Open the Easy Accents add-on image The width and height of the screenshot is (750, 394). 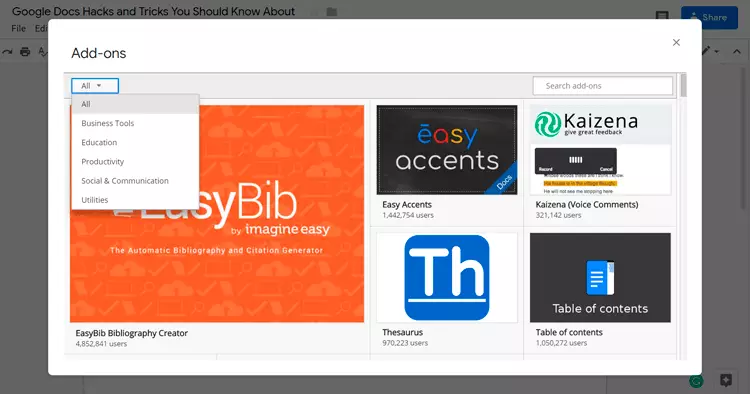tap(447, 150)
